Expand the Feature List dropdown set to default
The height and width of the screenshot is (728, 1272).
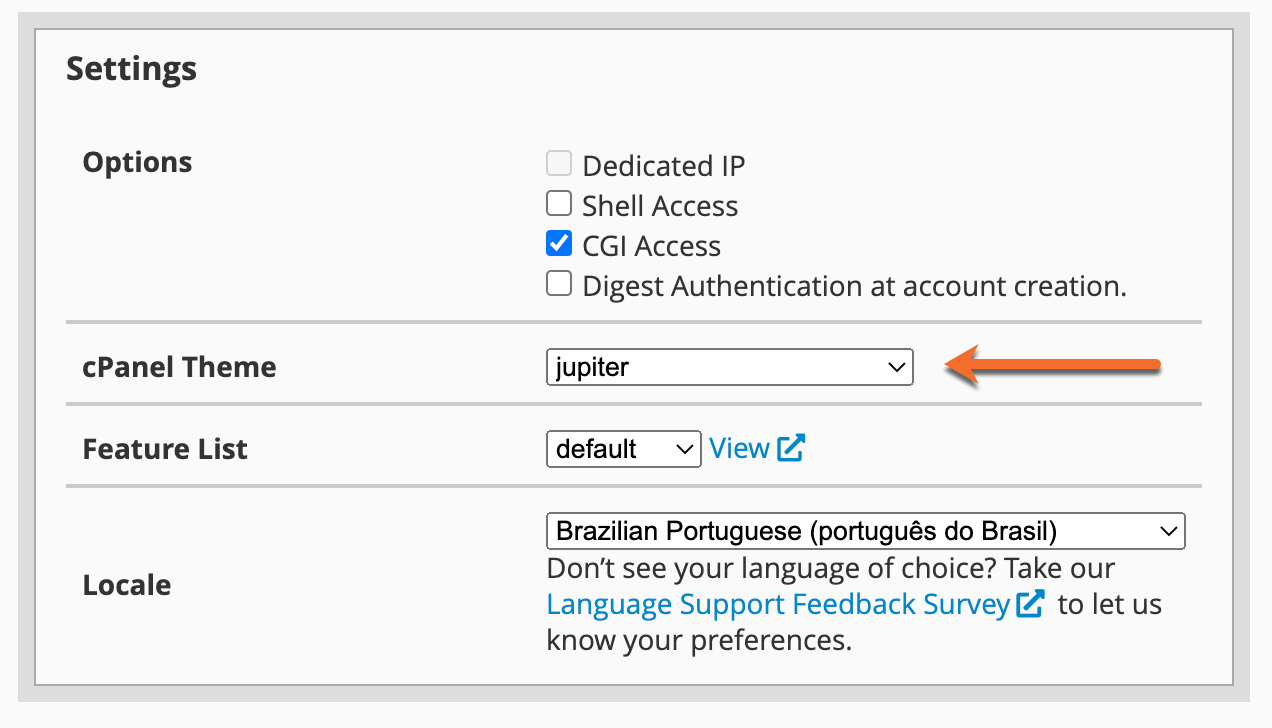pyautogui.click(x=623, y=449)
